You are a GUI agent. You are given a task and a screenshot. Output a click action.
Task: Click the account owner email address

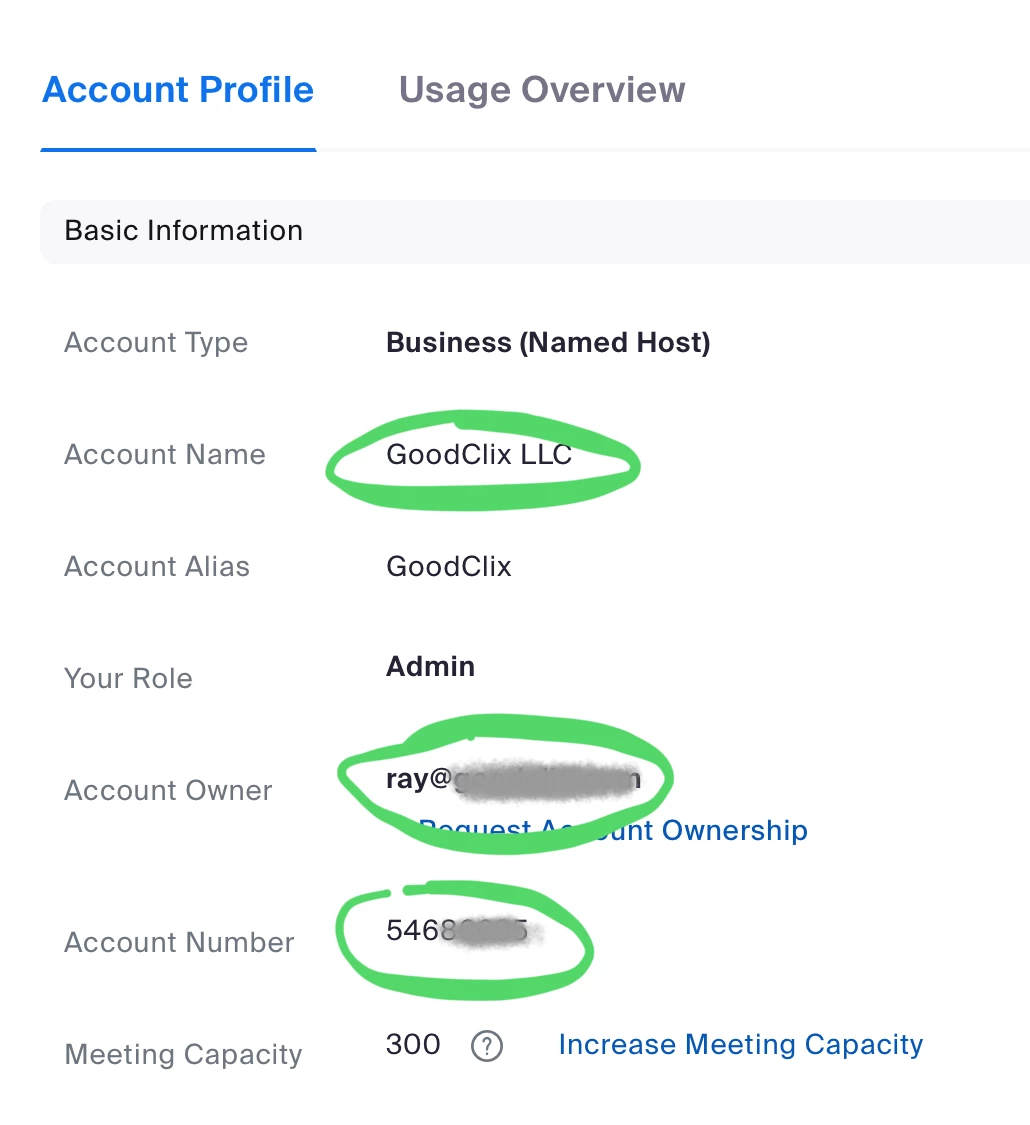click(x=513, y=779)
